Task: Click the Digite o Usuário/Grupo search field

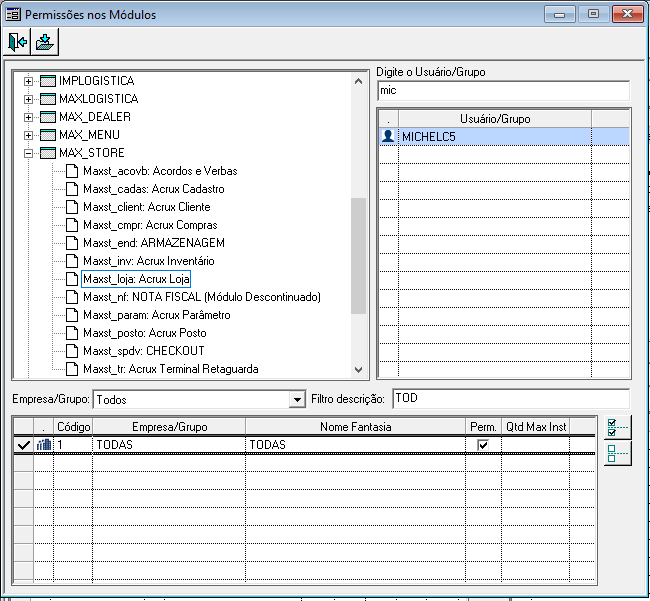Action: 504,90
